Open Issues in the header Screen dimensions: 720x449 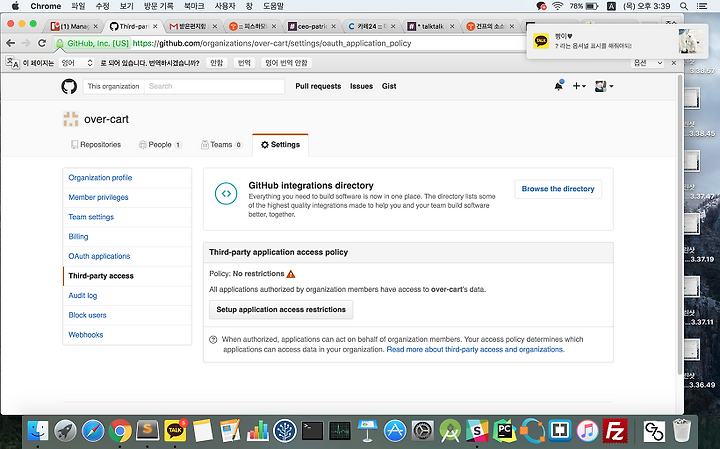361,86
